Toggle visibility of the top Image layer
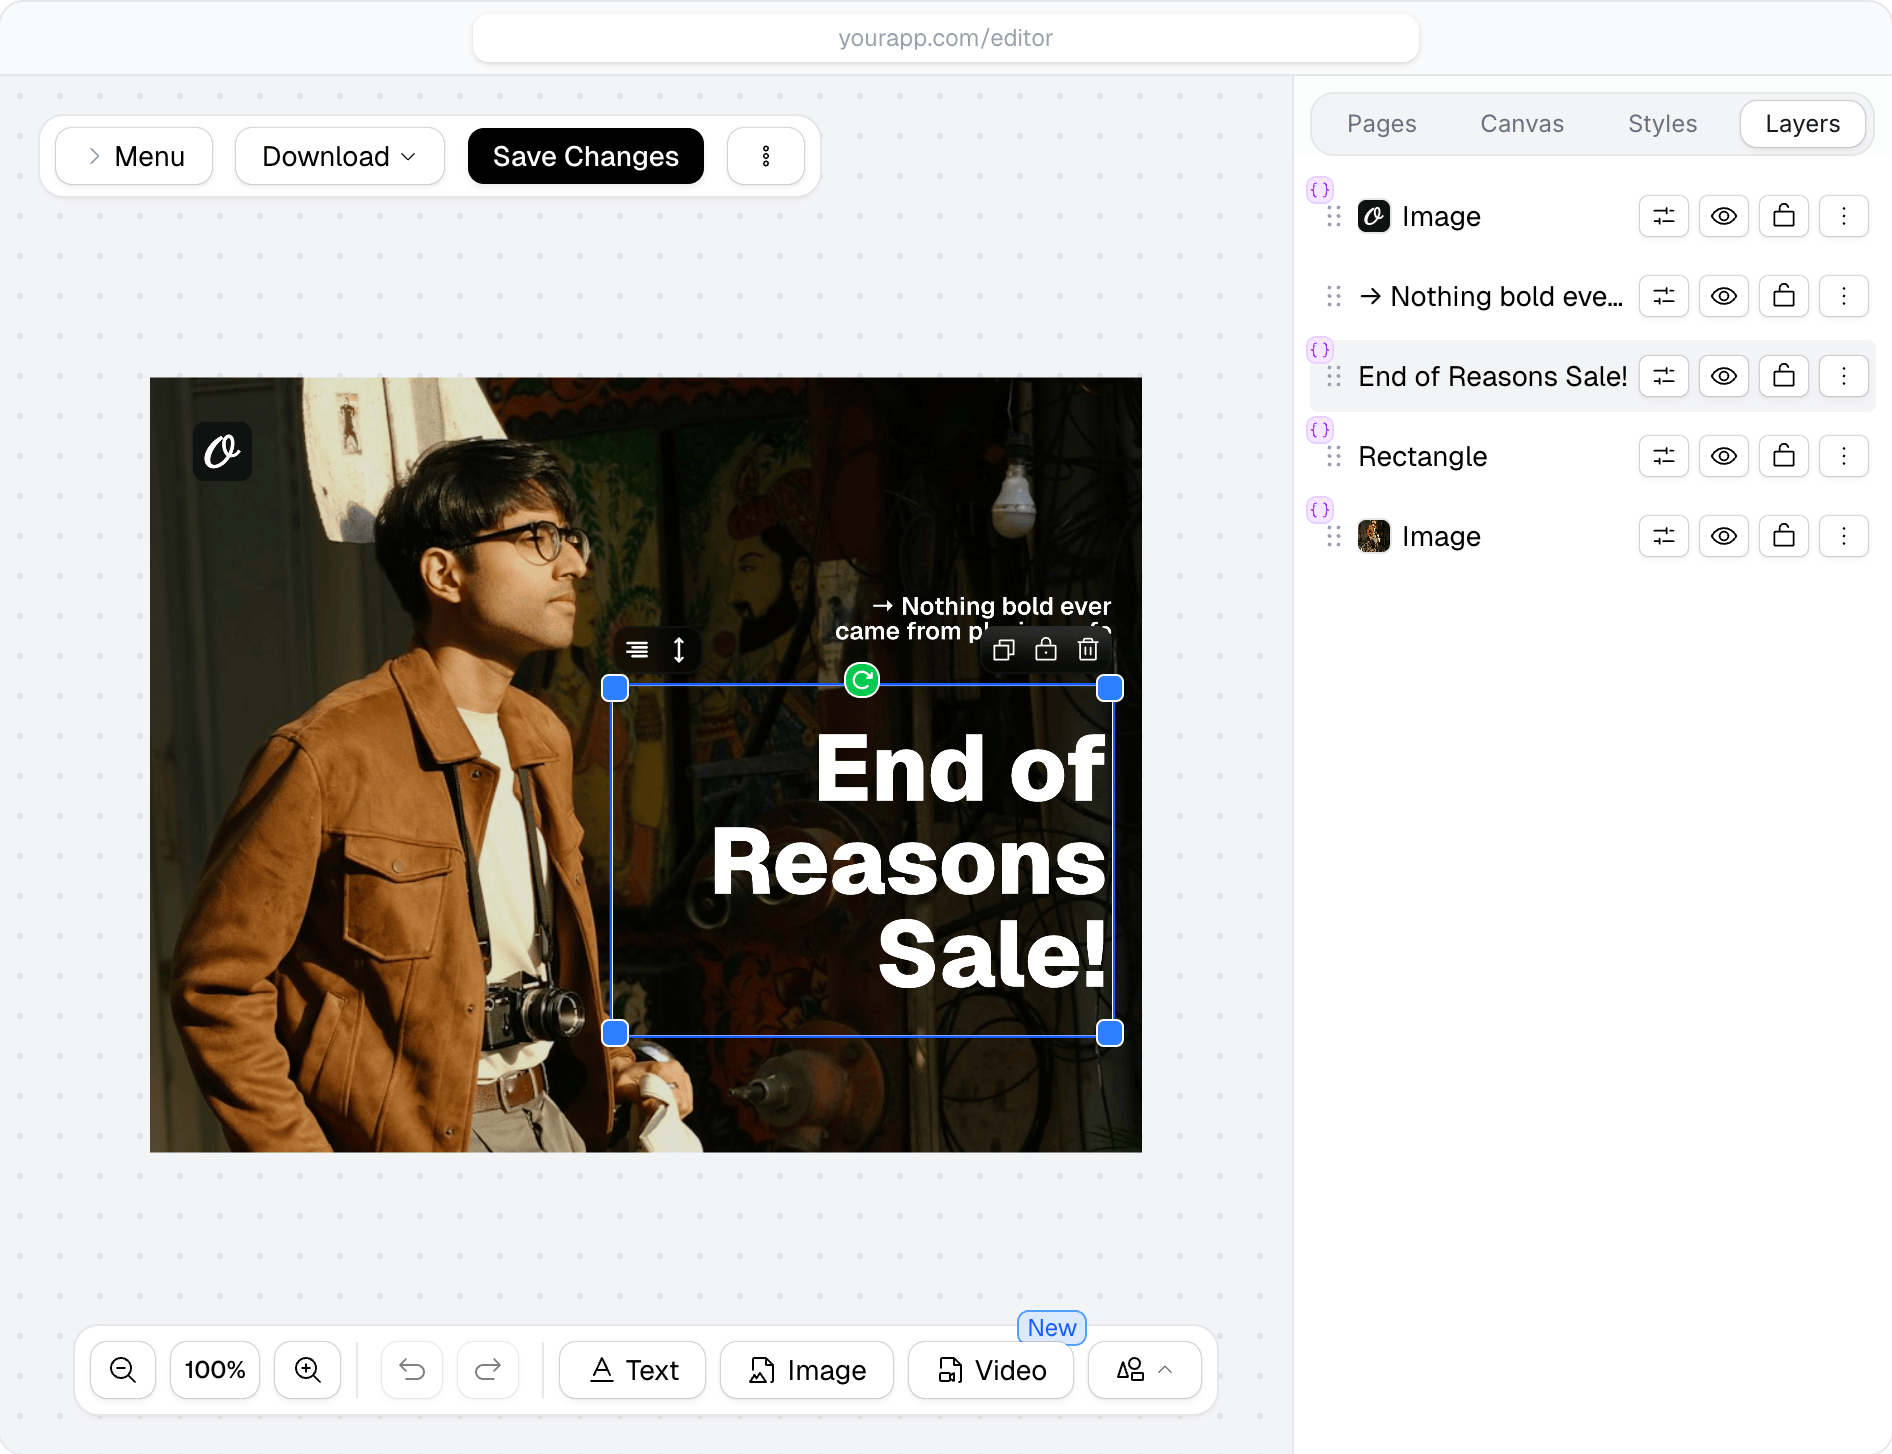This screenshot has height=1454, width=1892. click(x=1723, y=216)
